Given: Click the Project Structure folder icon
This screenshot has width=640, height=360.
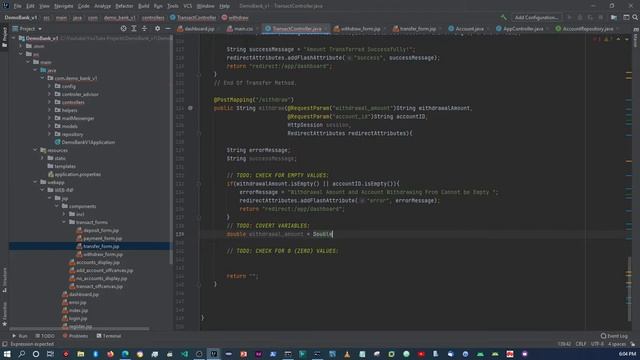Looking at the screenshot, I should point(614,18).
